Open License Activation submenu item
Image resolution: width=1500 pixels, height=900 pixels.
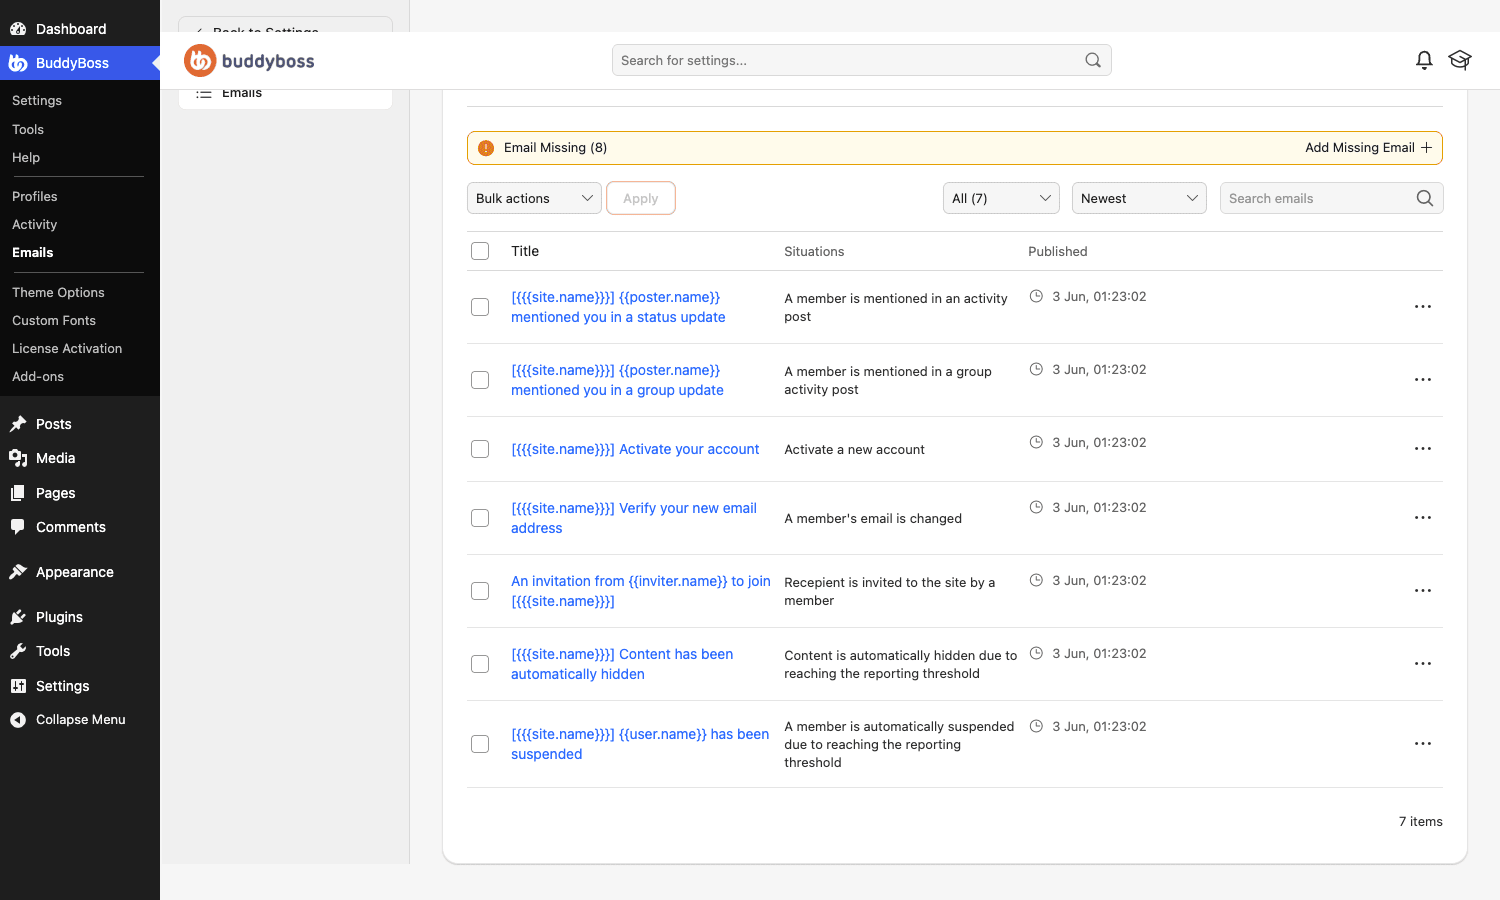(67, 349)
